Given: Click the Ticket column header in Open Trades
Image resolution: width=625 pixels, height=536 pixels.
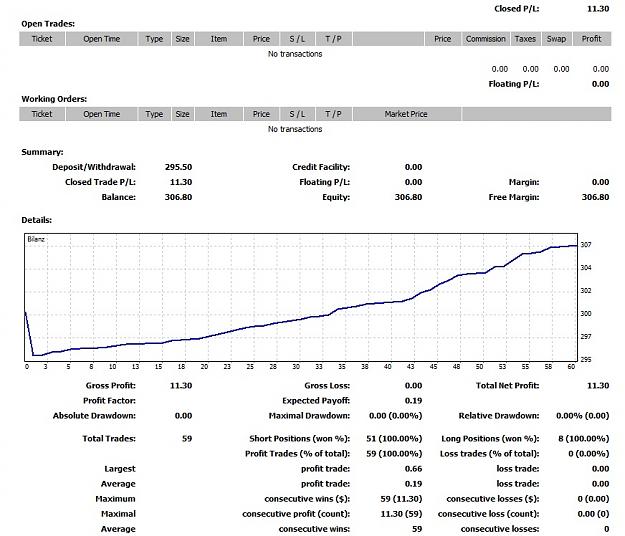Looking at the screenshot, I should pyautogui.click(x=42, y=39).
